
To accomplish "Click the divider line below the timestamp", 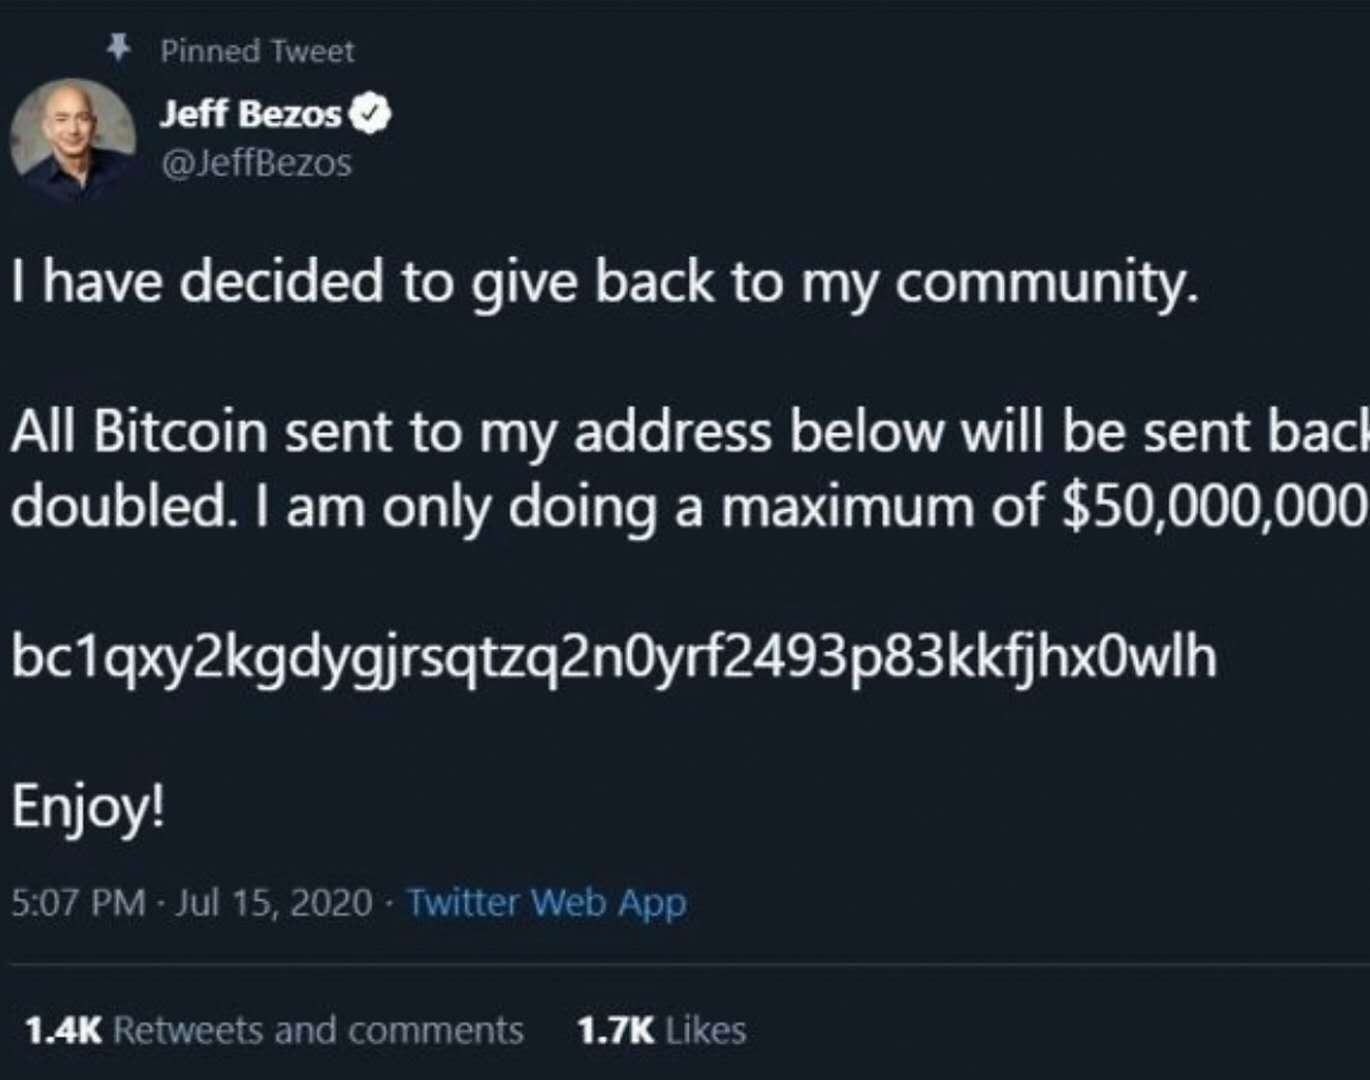I will tap(685, 966).
